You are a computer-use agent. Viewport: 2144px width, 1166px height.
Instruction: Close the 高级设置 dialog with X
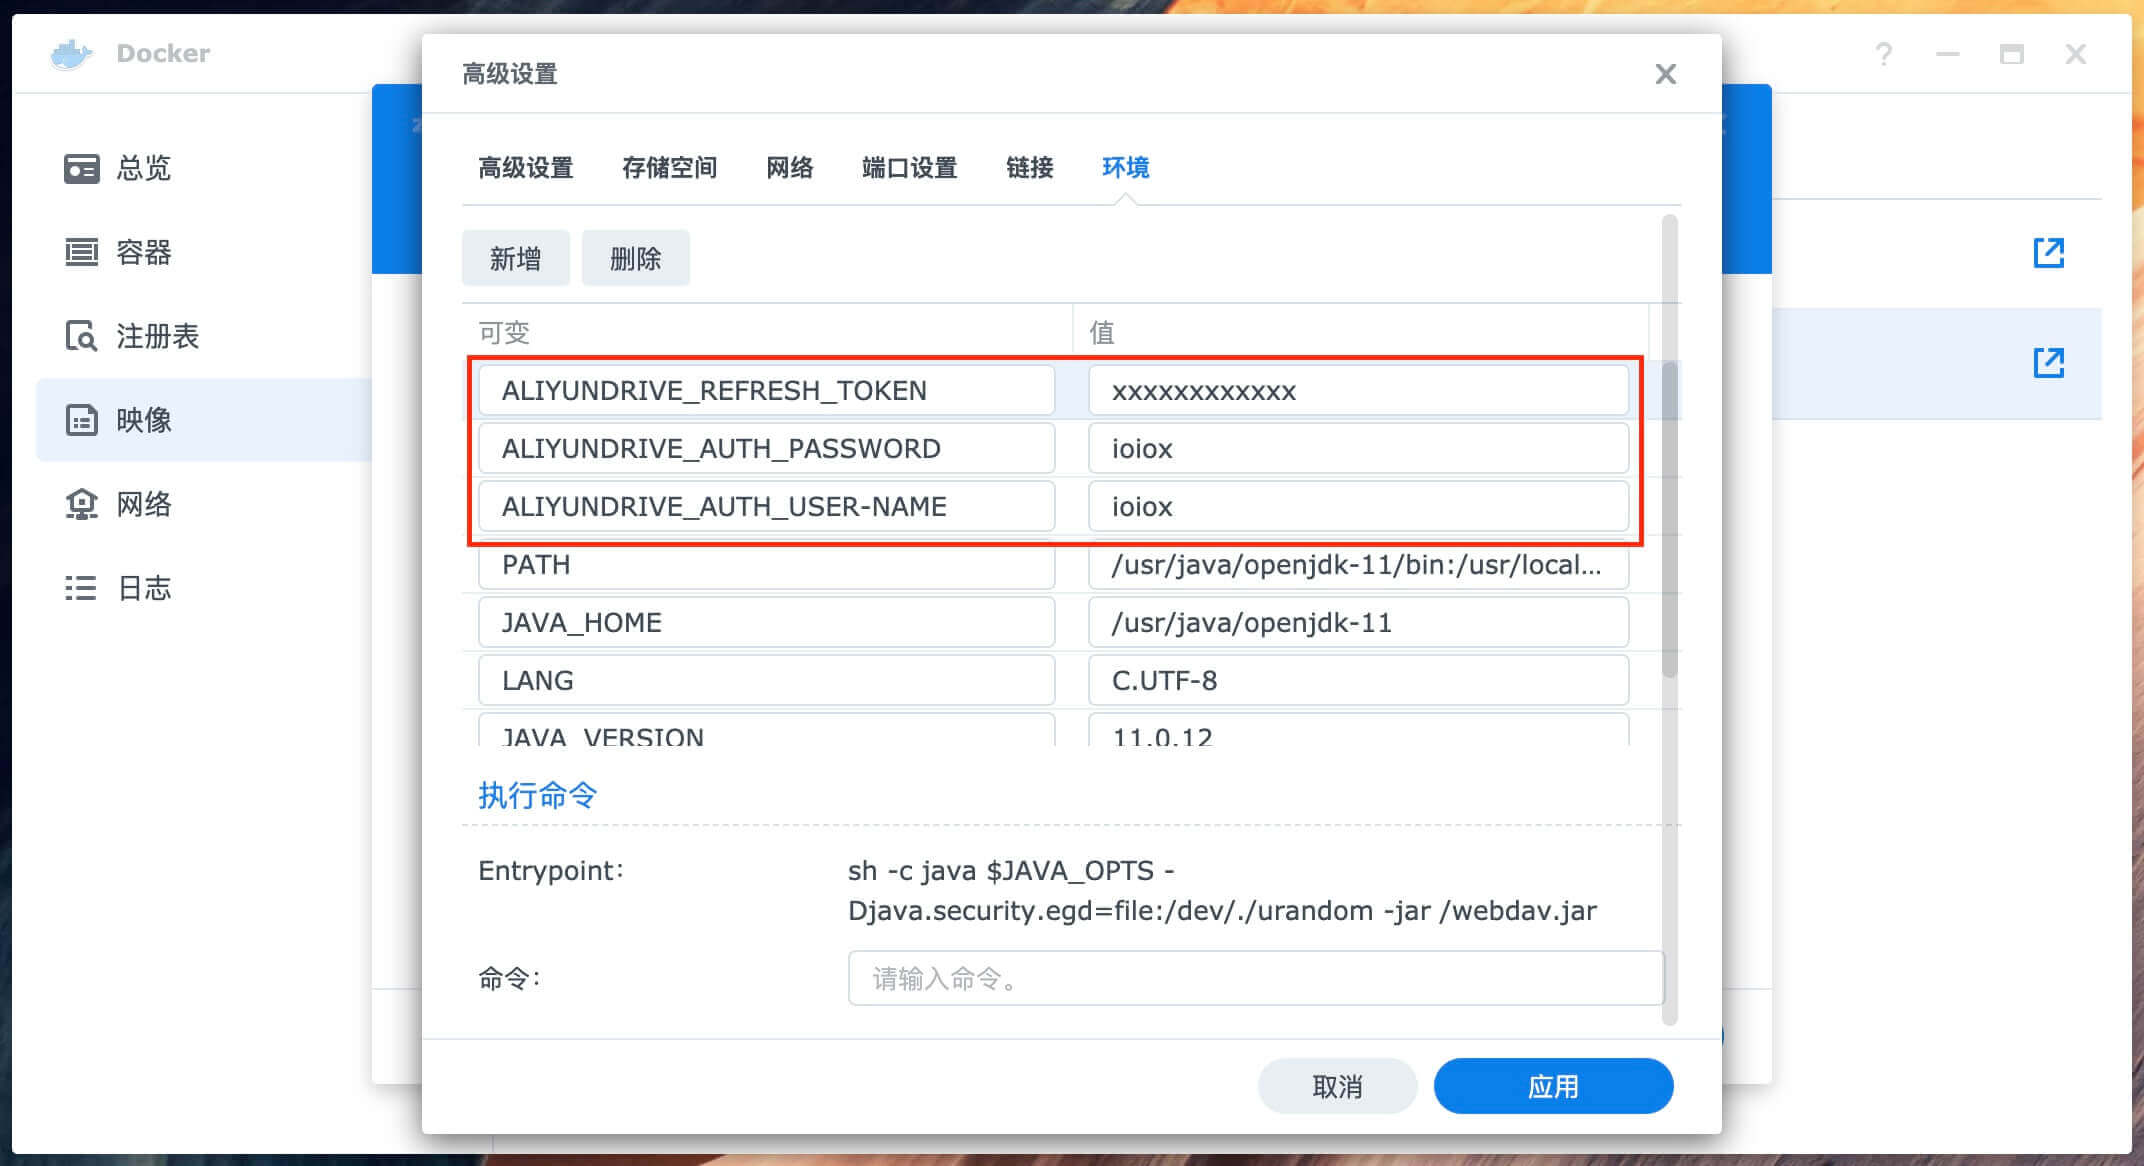point(1665,74)
